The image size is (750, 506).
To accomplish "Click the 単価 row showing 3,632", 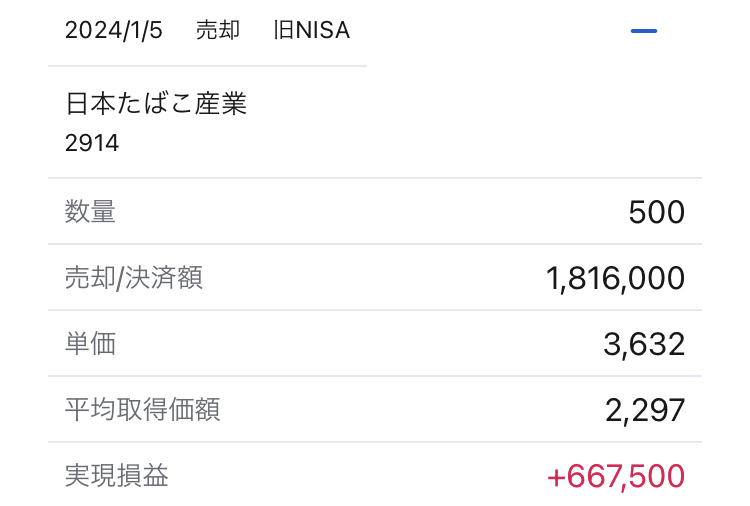I will [375, 343].
